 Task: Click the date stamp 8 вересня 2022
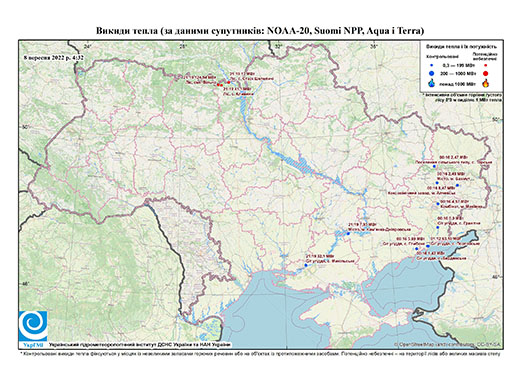tap(54, 57)
